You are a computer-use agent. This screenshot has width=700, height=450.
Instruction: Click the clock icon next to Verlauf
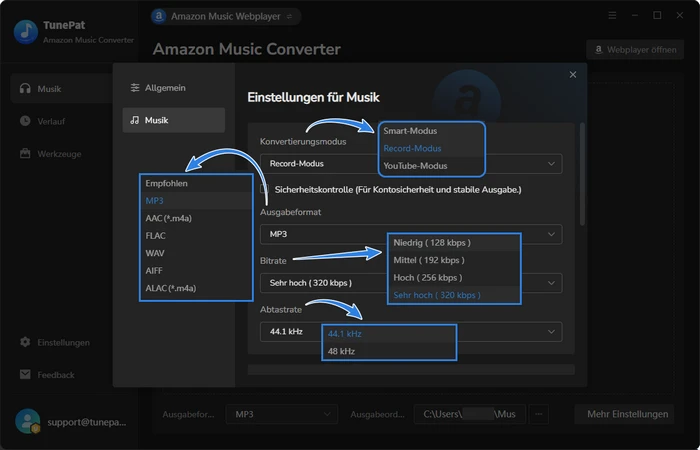click(25, 121)
